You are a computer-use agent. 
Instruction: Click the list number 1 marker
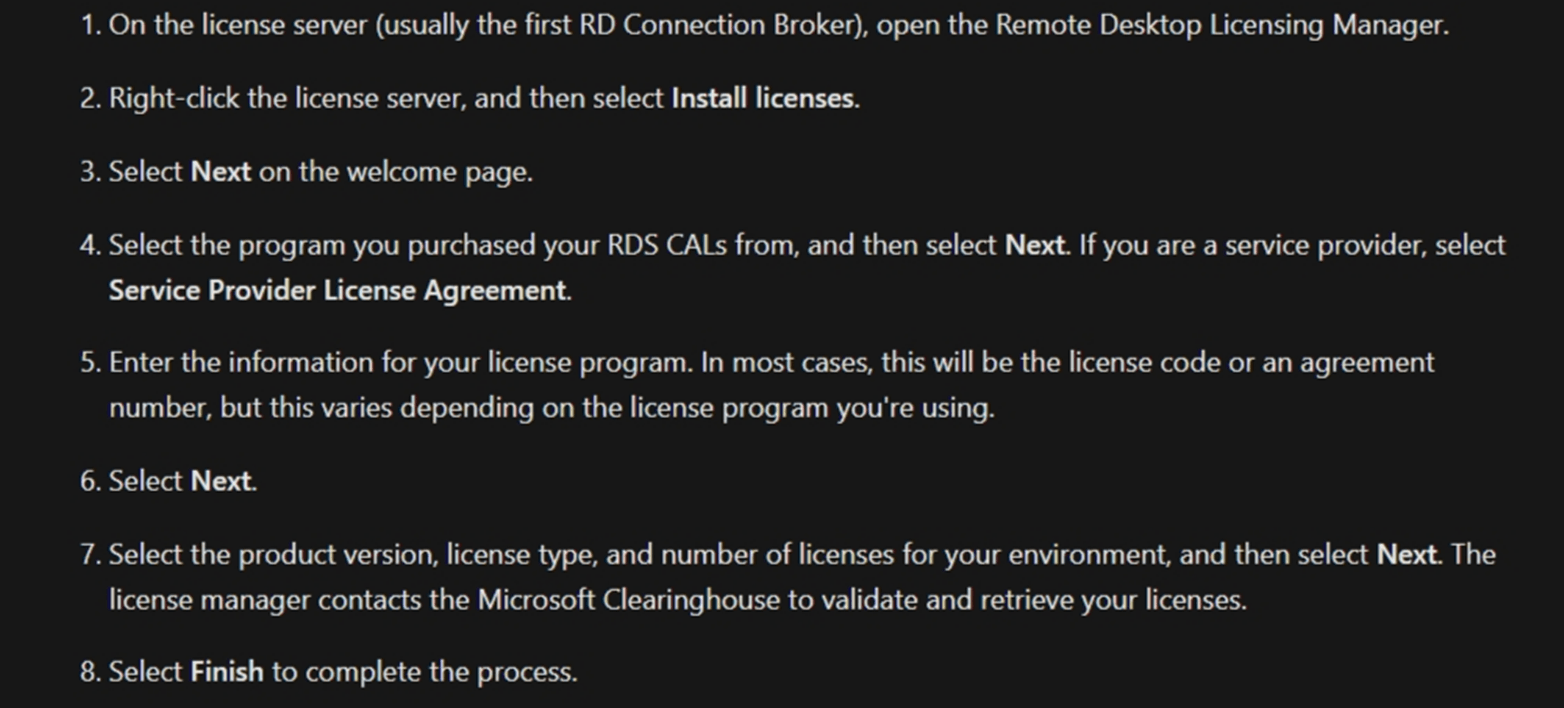(x=91, y=25)
